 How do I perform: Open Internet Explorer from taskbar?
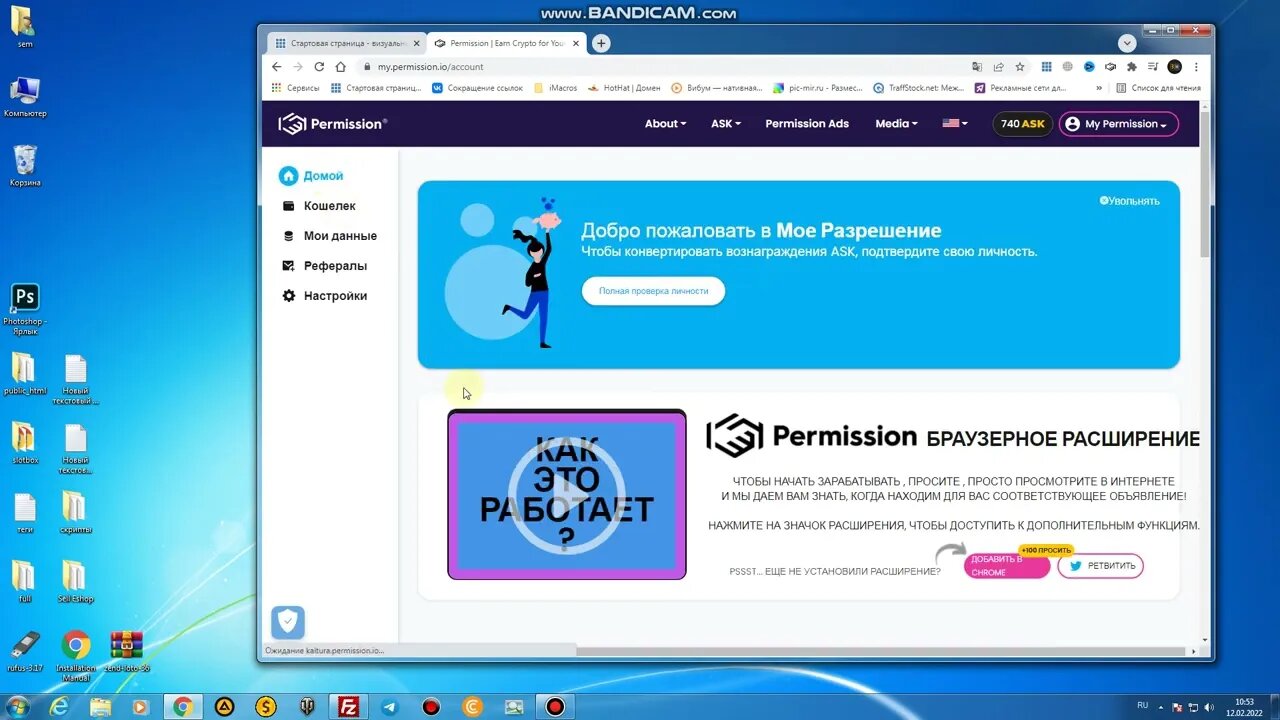59,707
